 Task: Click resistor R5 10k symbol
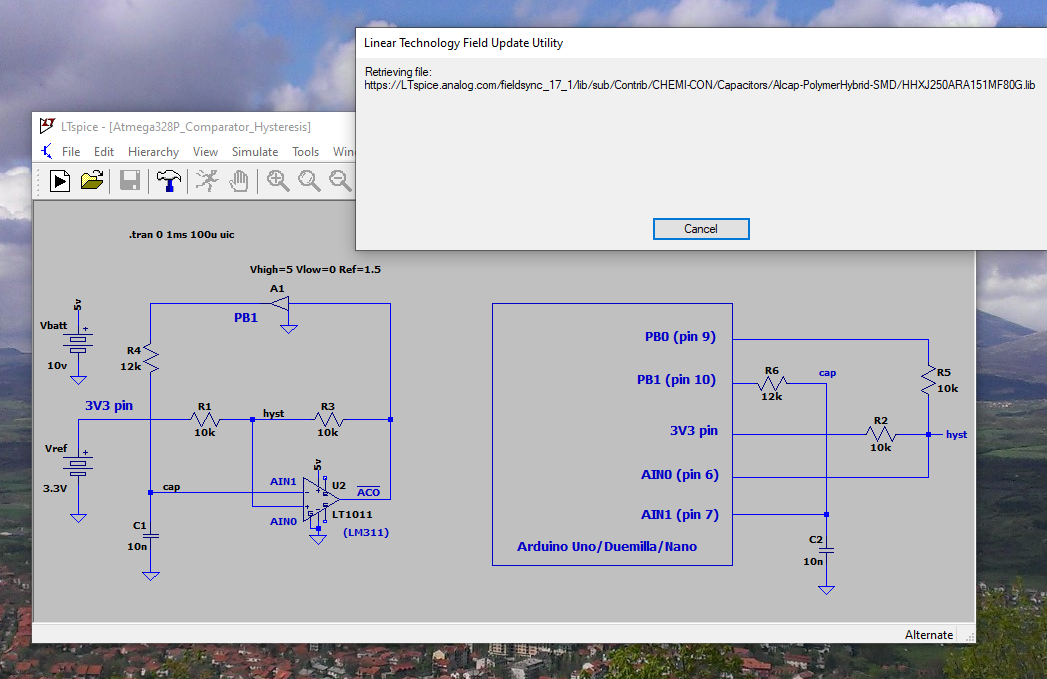928,380
